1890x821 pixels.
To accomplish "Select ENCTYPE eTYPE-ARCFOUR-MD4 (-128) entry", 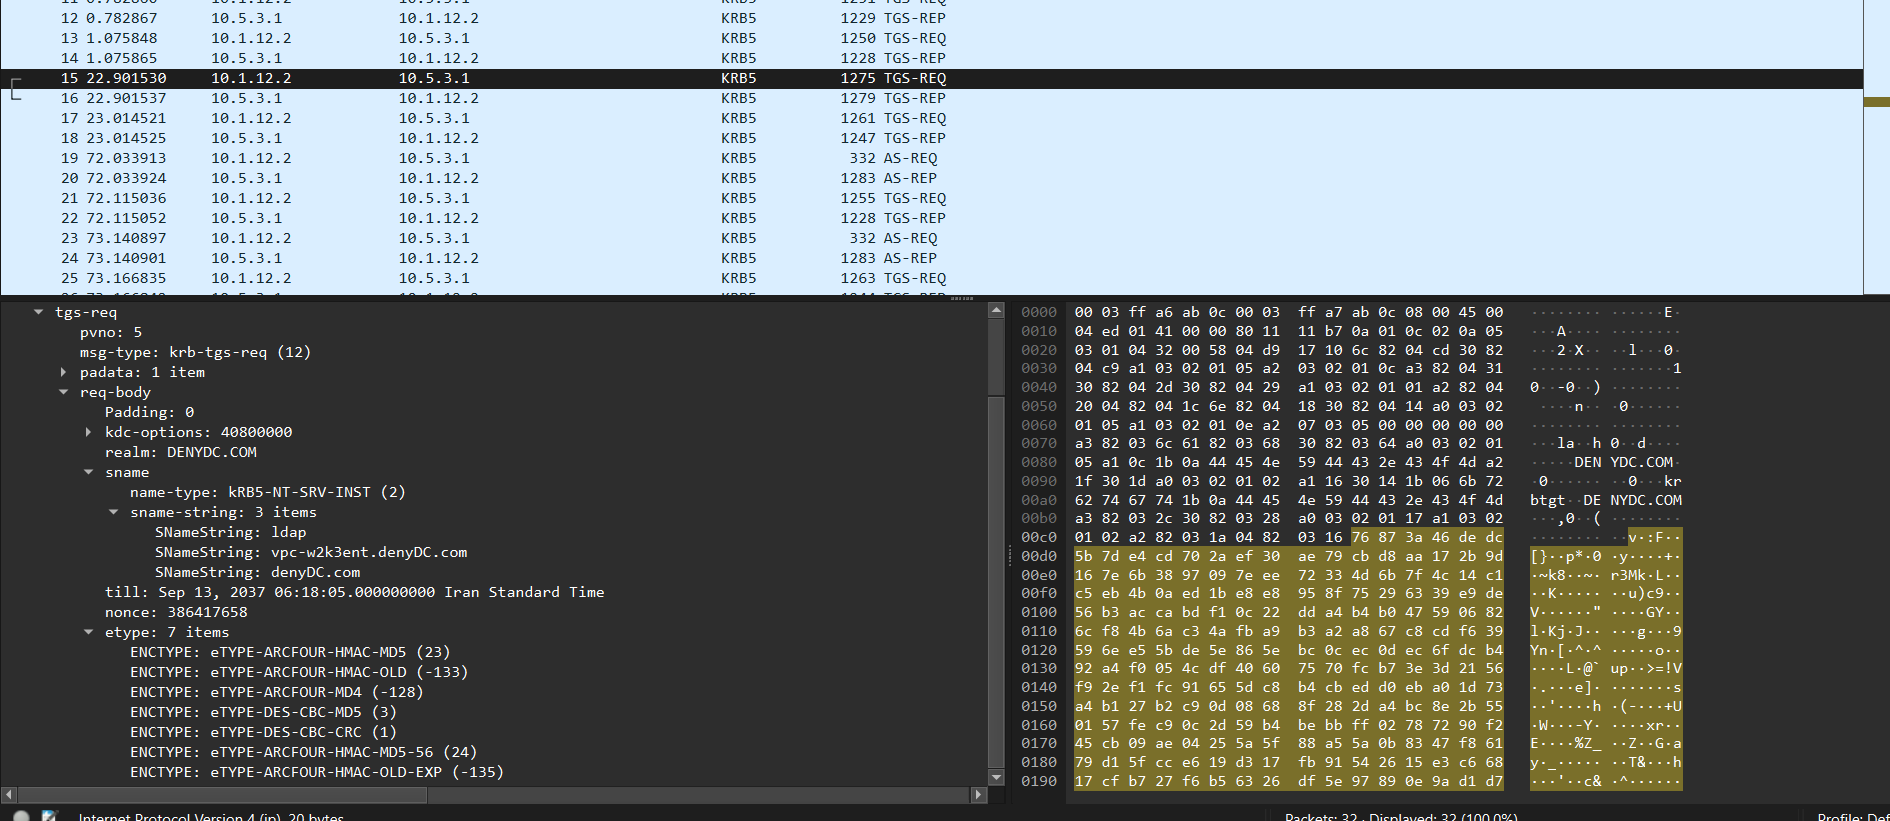I will point(277,692).
